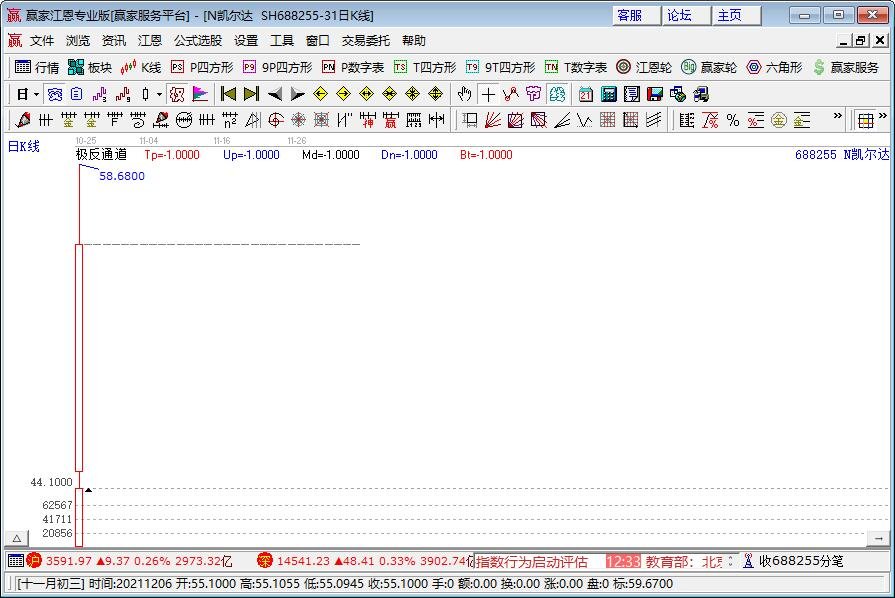Screen dimensions: 895x598
Task: Toggle the grid layout button at toolbar end
Action: (x=865, y=120)
